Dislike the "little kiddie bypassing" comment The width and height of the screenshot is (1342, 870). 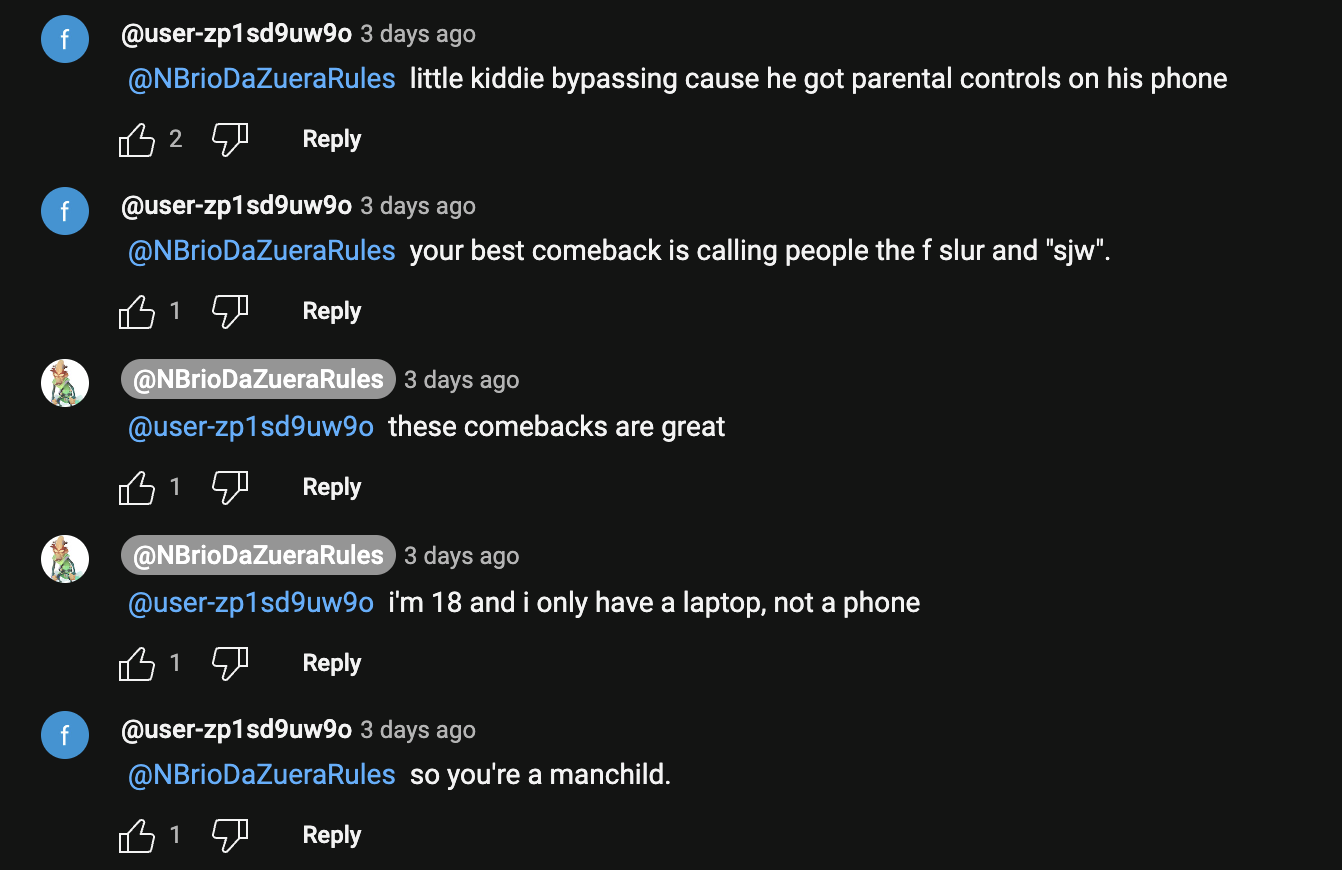tap(230, 140)
